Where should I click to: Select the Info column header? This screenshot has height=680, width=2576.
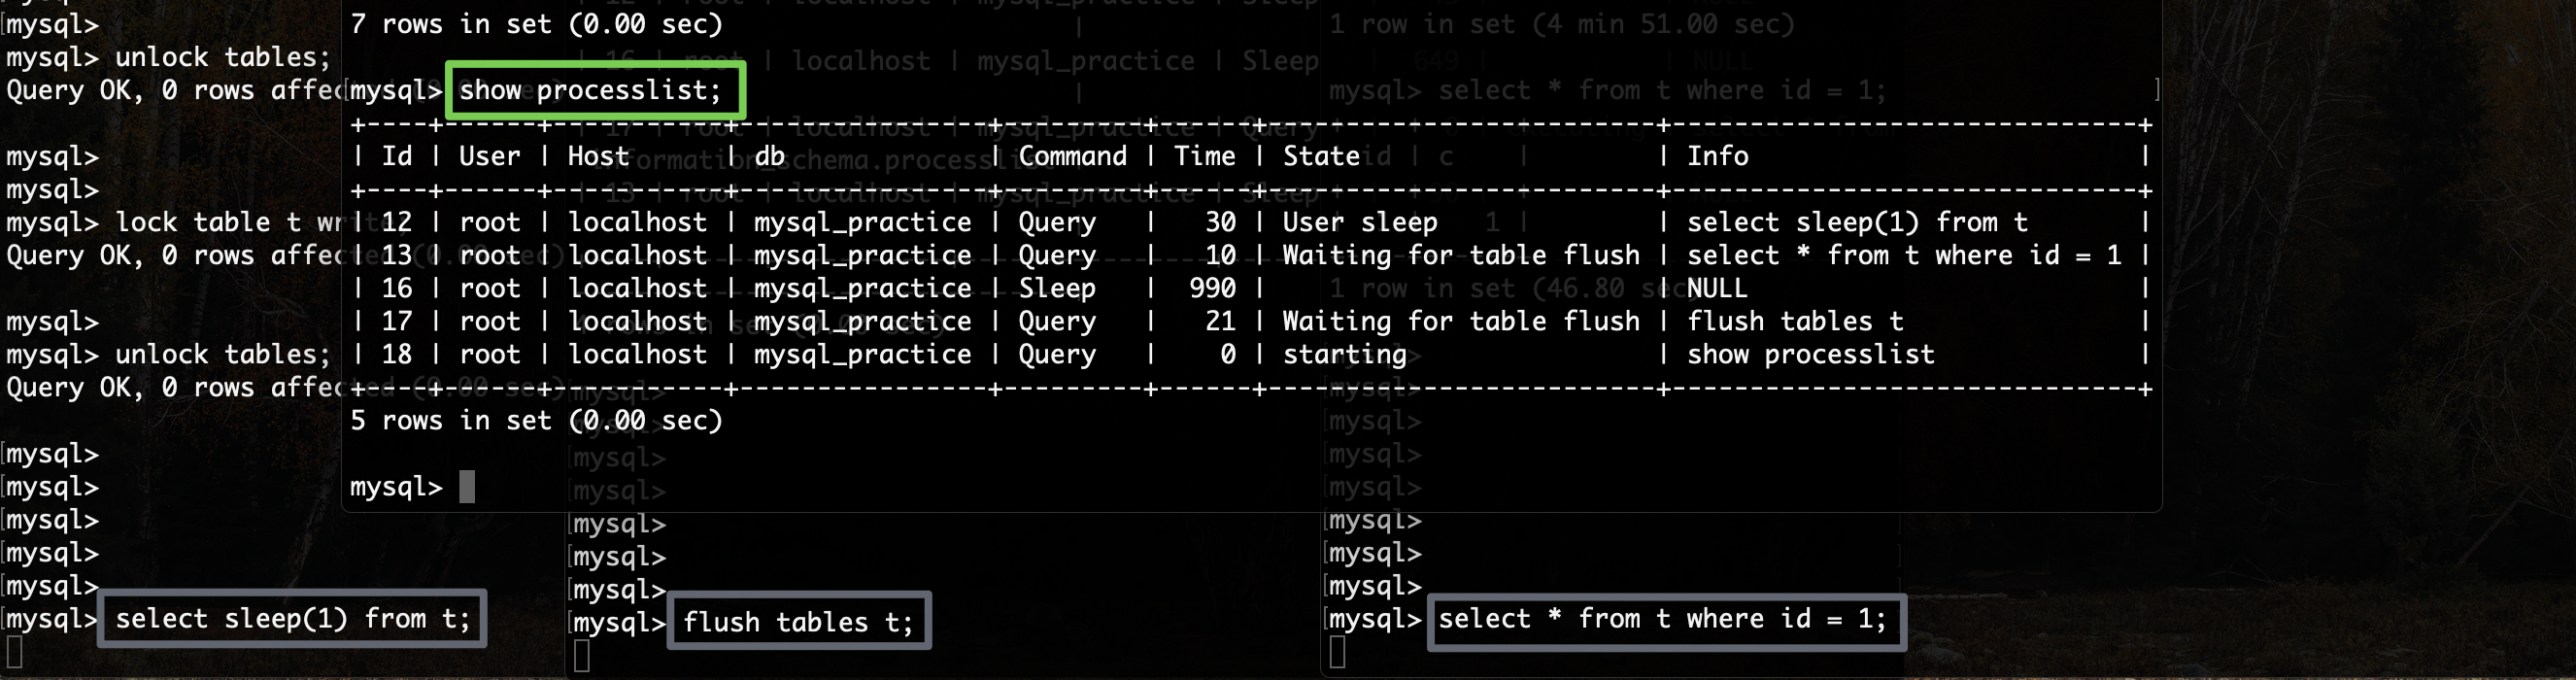click(1718, 156)
